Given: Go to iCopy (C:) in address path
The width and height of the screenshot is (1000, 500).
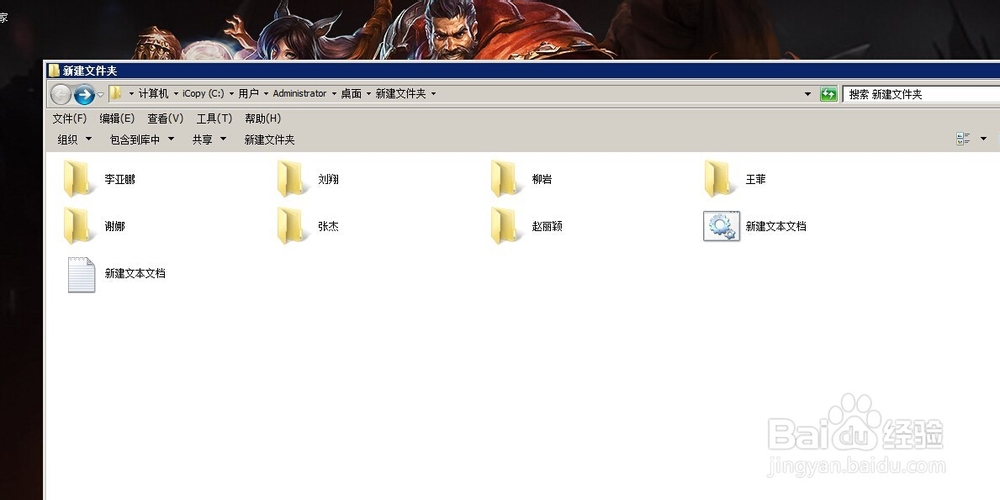Looking at the screenshot, I should 203,94.
